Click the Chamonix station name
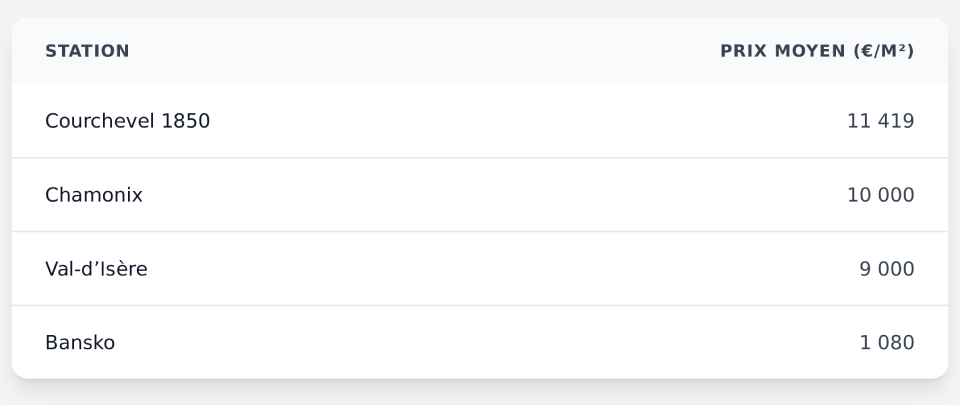The image size is (960, 405). (x=94, y=195)
